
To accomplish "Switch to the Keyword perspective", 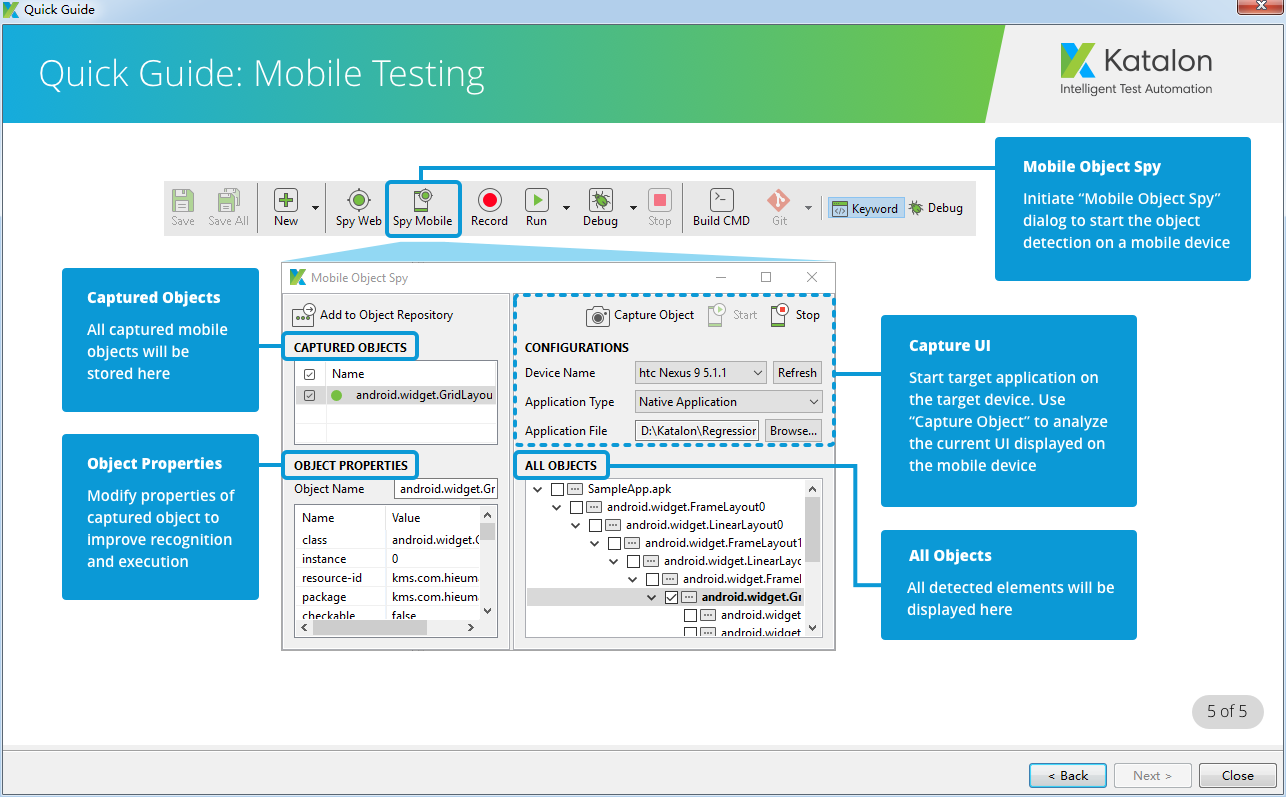I will [866, 208].
